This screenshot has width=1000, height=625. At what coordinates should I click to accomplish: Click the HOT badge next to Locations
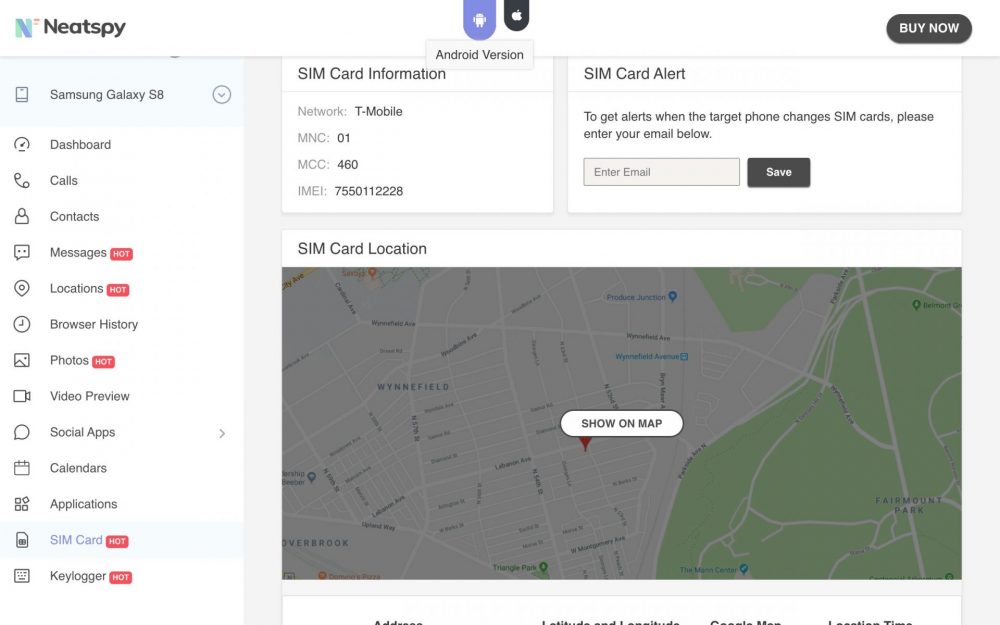tap(117, 290)
